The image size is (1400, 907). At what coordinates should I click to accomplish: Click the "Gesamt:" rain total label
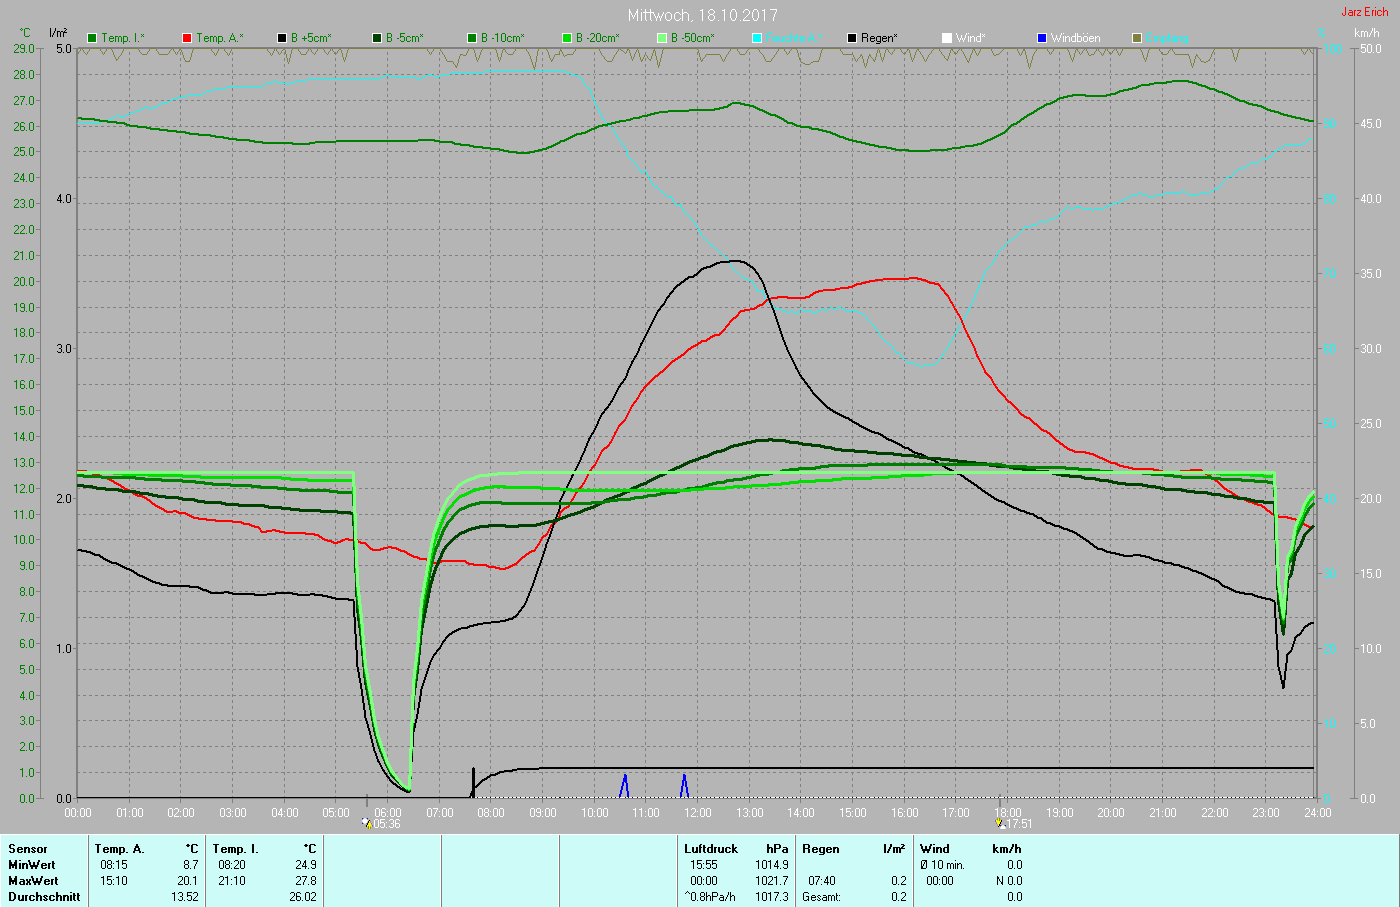pos(822,897)
